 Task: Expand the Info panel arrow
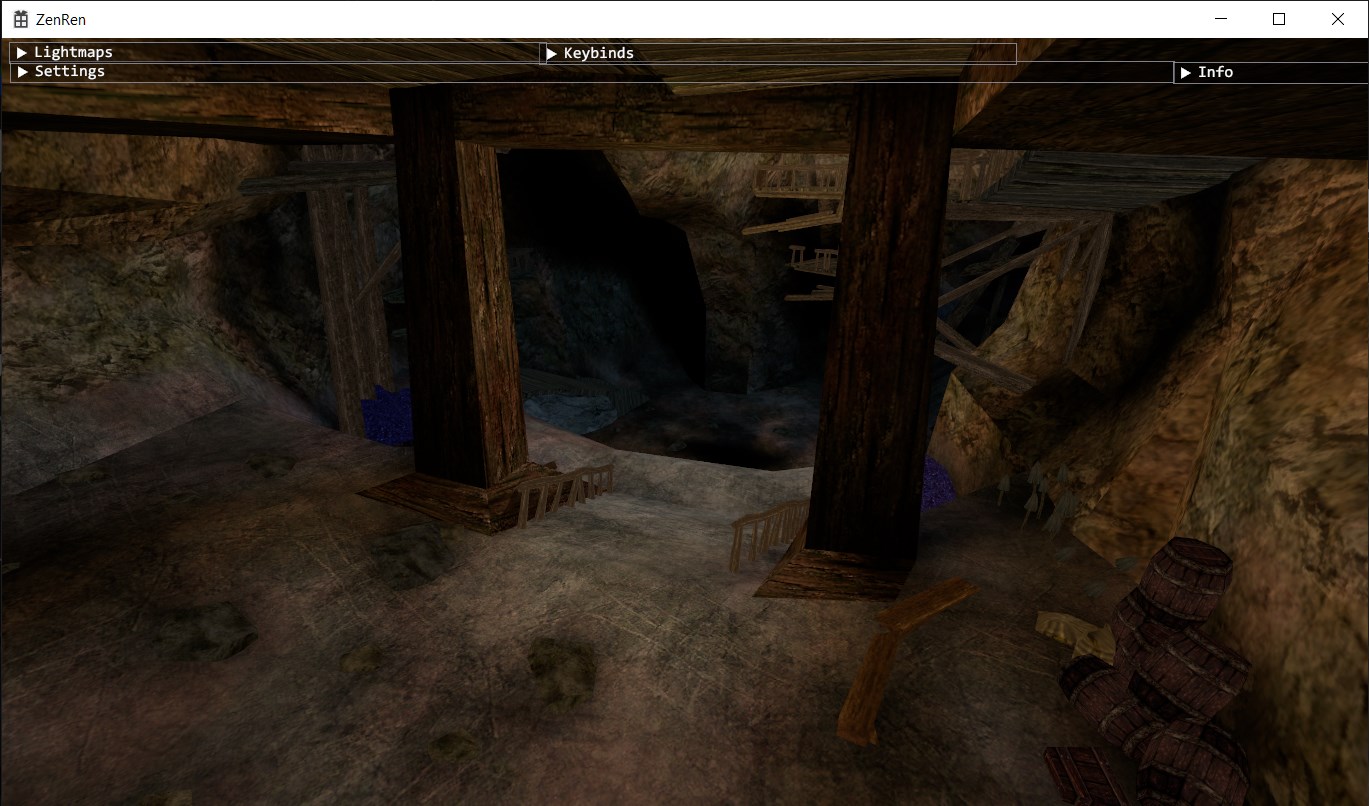coord(1186,73)
